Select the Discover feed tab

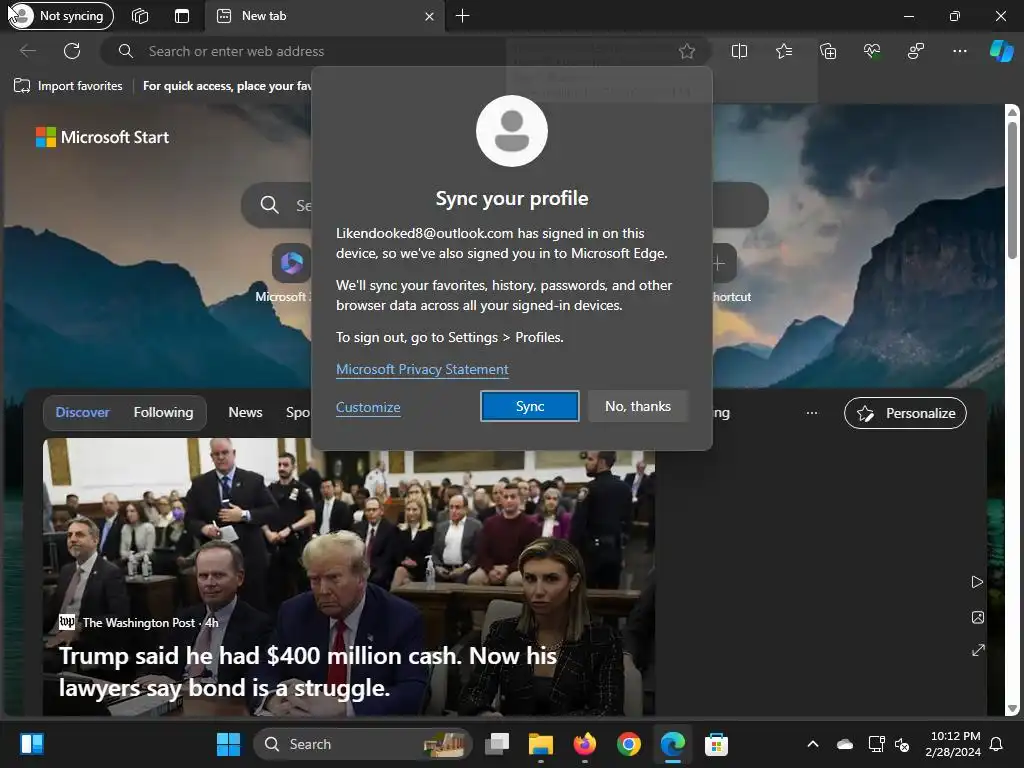[x=82, y=413]
